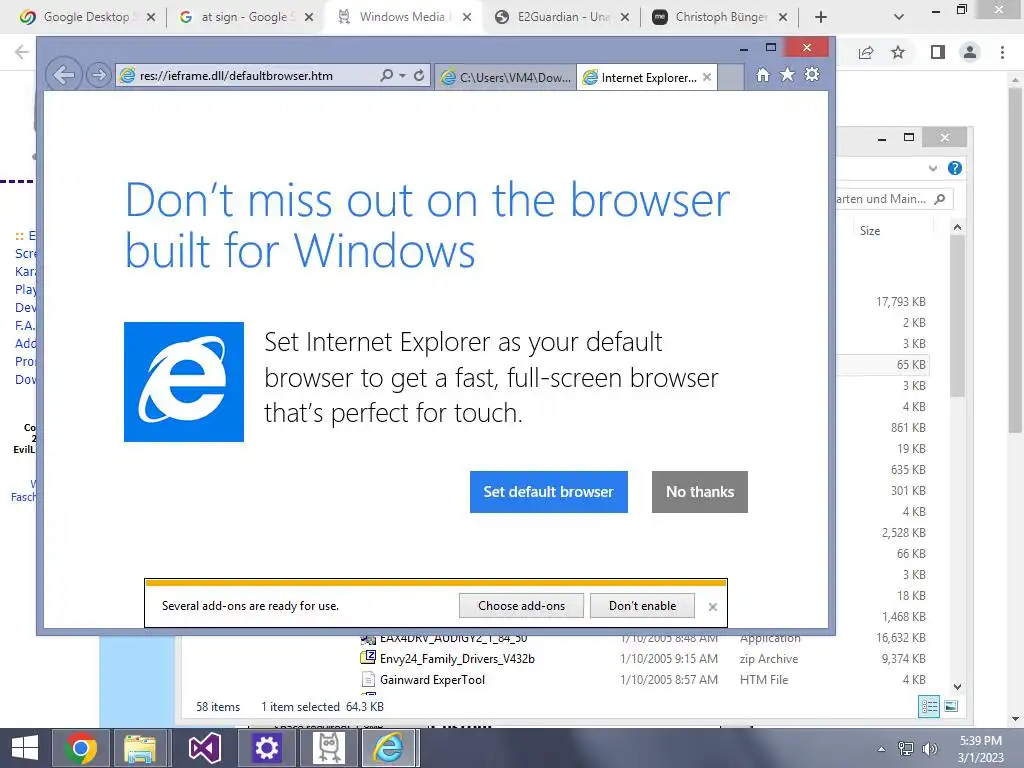
Task: Open a new blank IE tab
Action: tap(731, 78)
